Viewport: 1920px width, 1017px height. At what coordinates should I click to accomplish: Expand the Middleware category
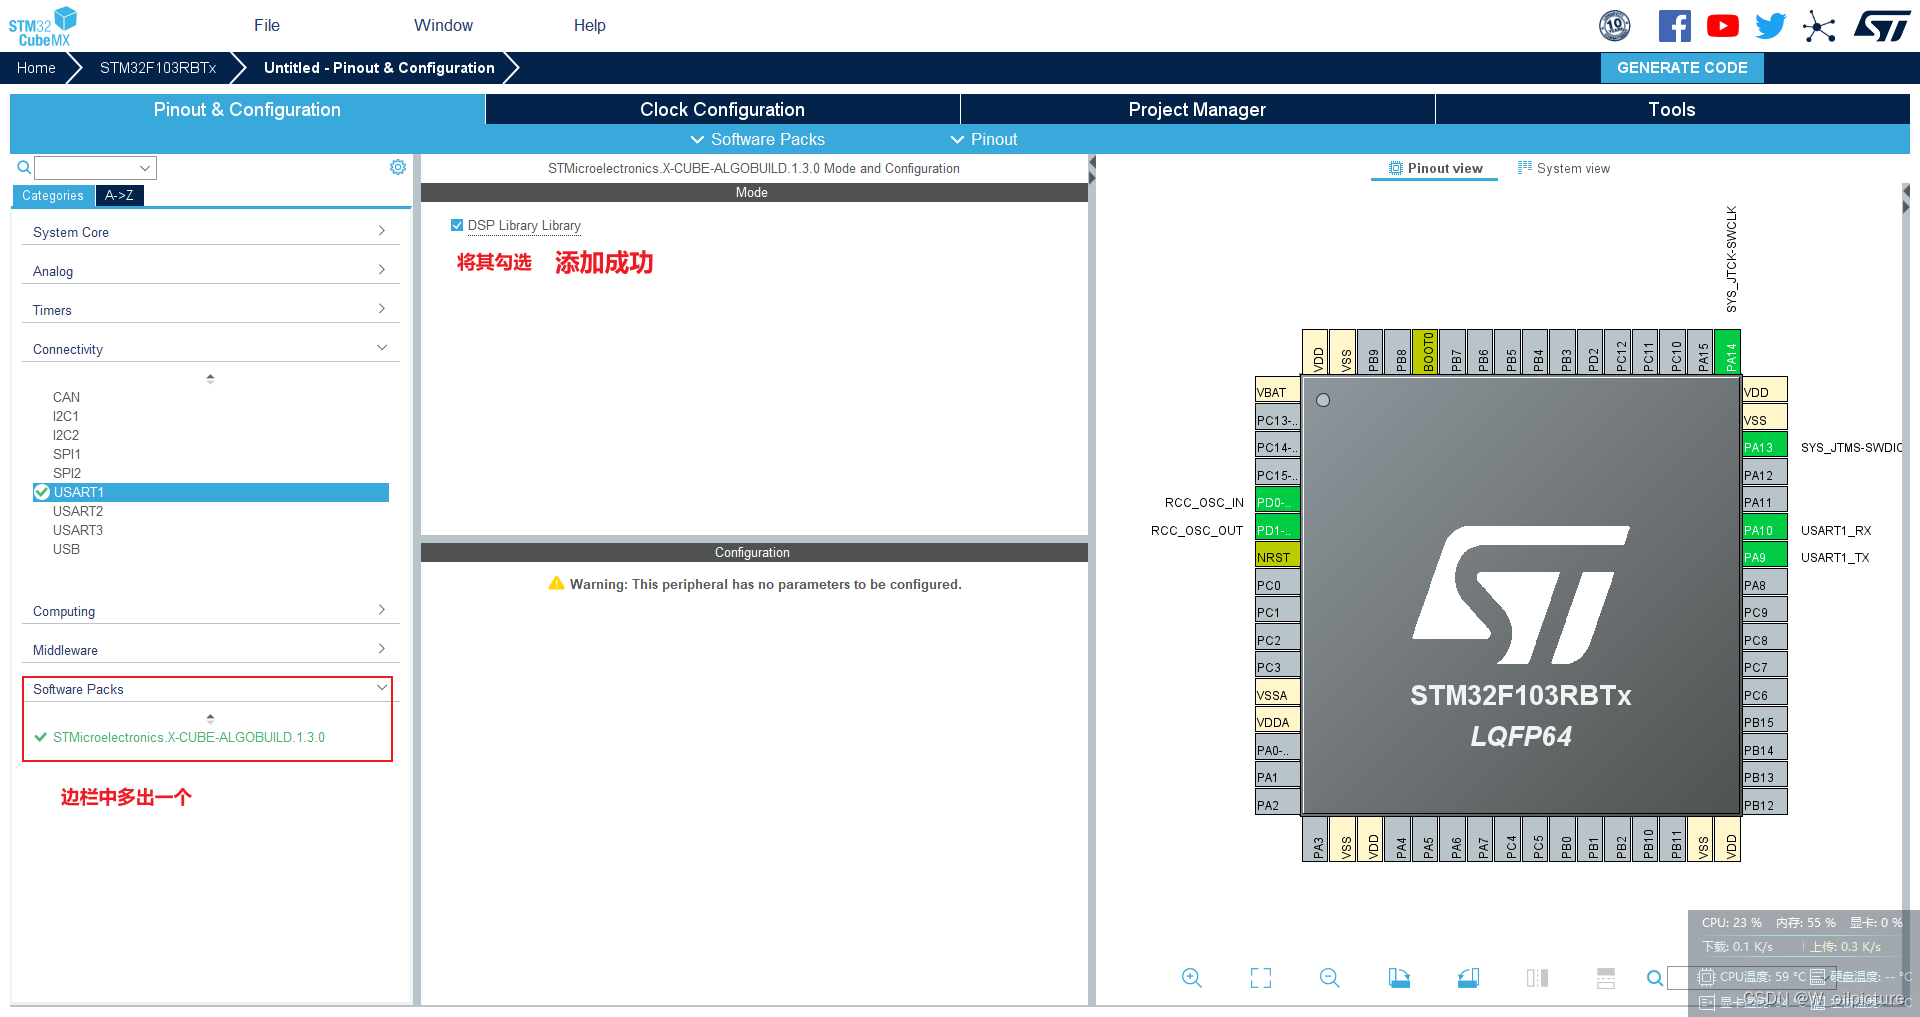(x=381, y=649)
